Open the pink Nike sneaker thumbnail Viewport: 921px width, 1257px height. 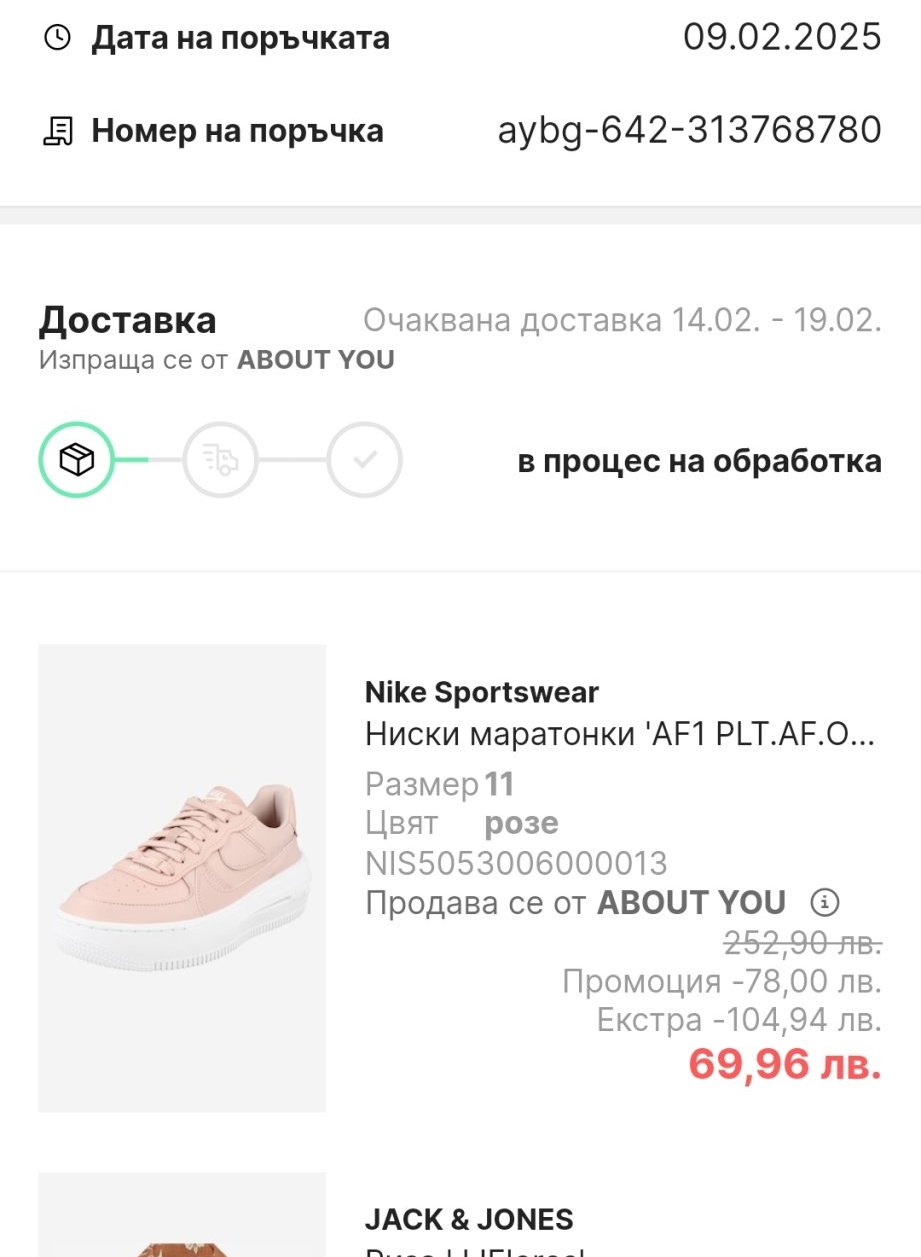pos(182,878)
